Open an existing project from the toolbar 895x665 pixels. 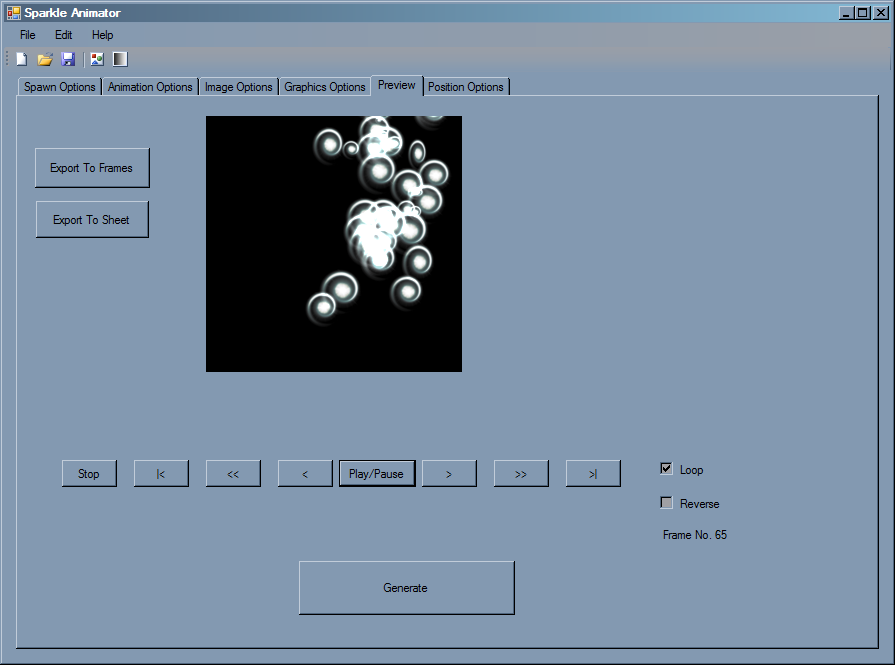[44, 58]
